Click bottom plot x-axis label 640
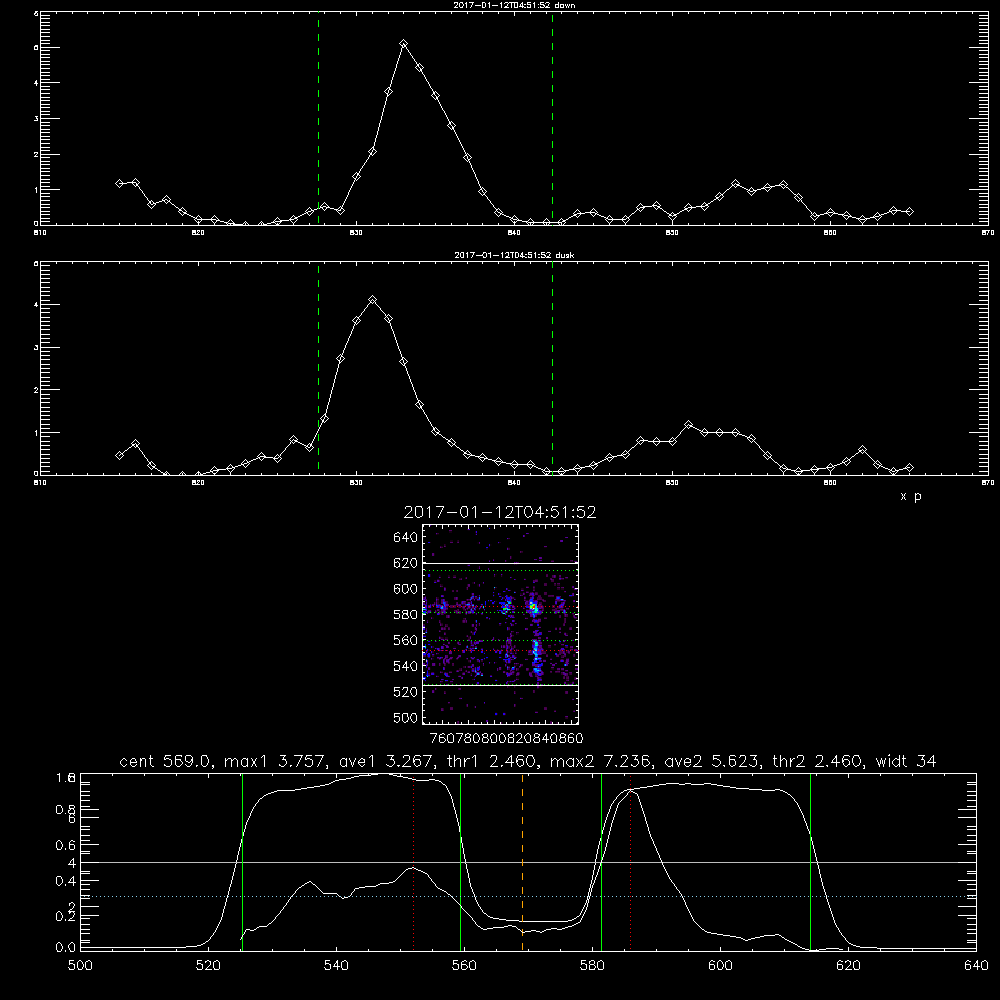This screenshot has width=1000, height=1000. click(x=976, y=966)
